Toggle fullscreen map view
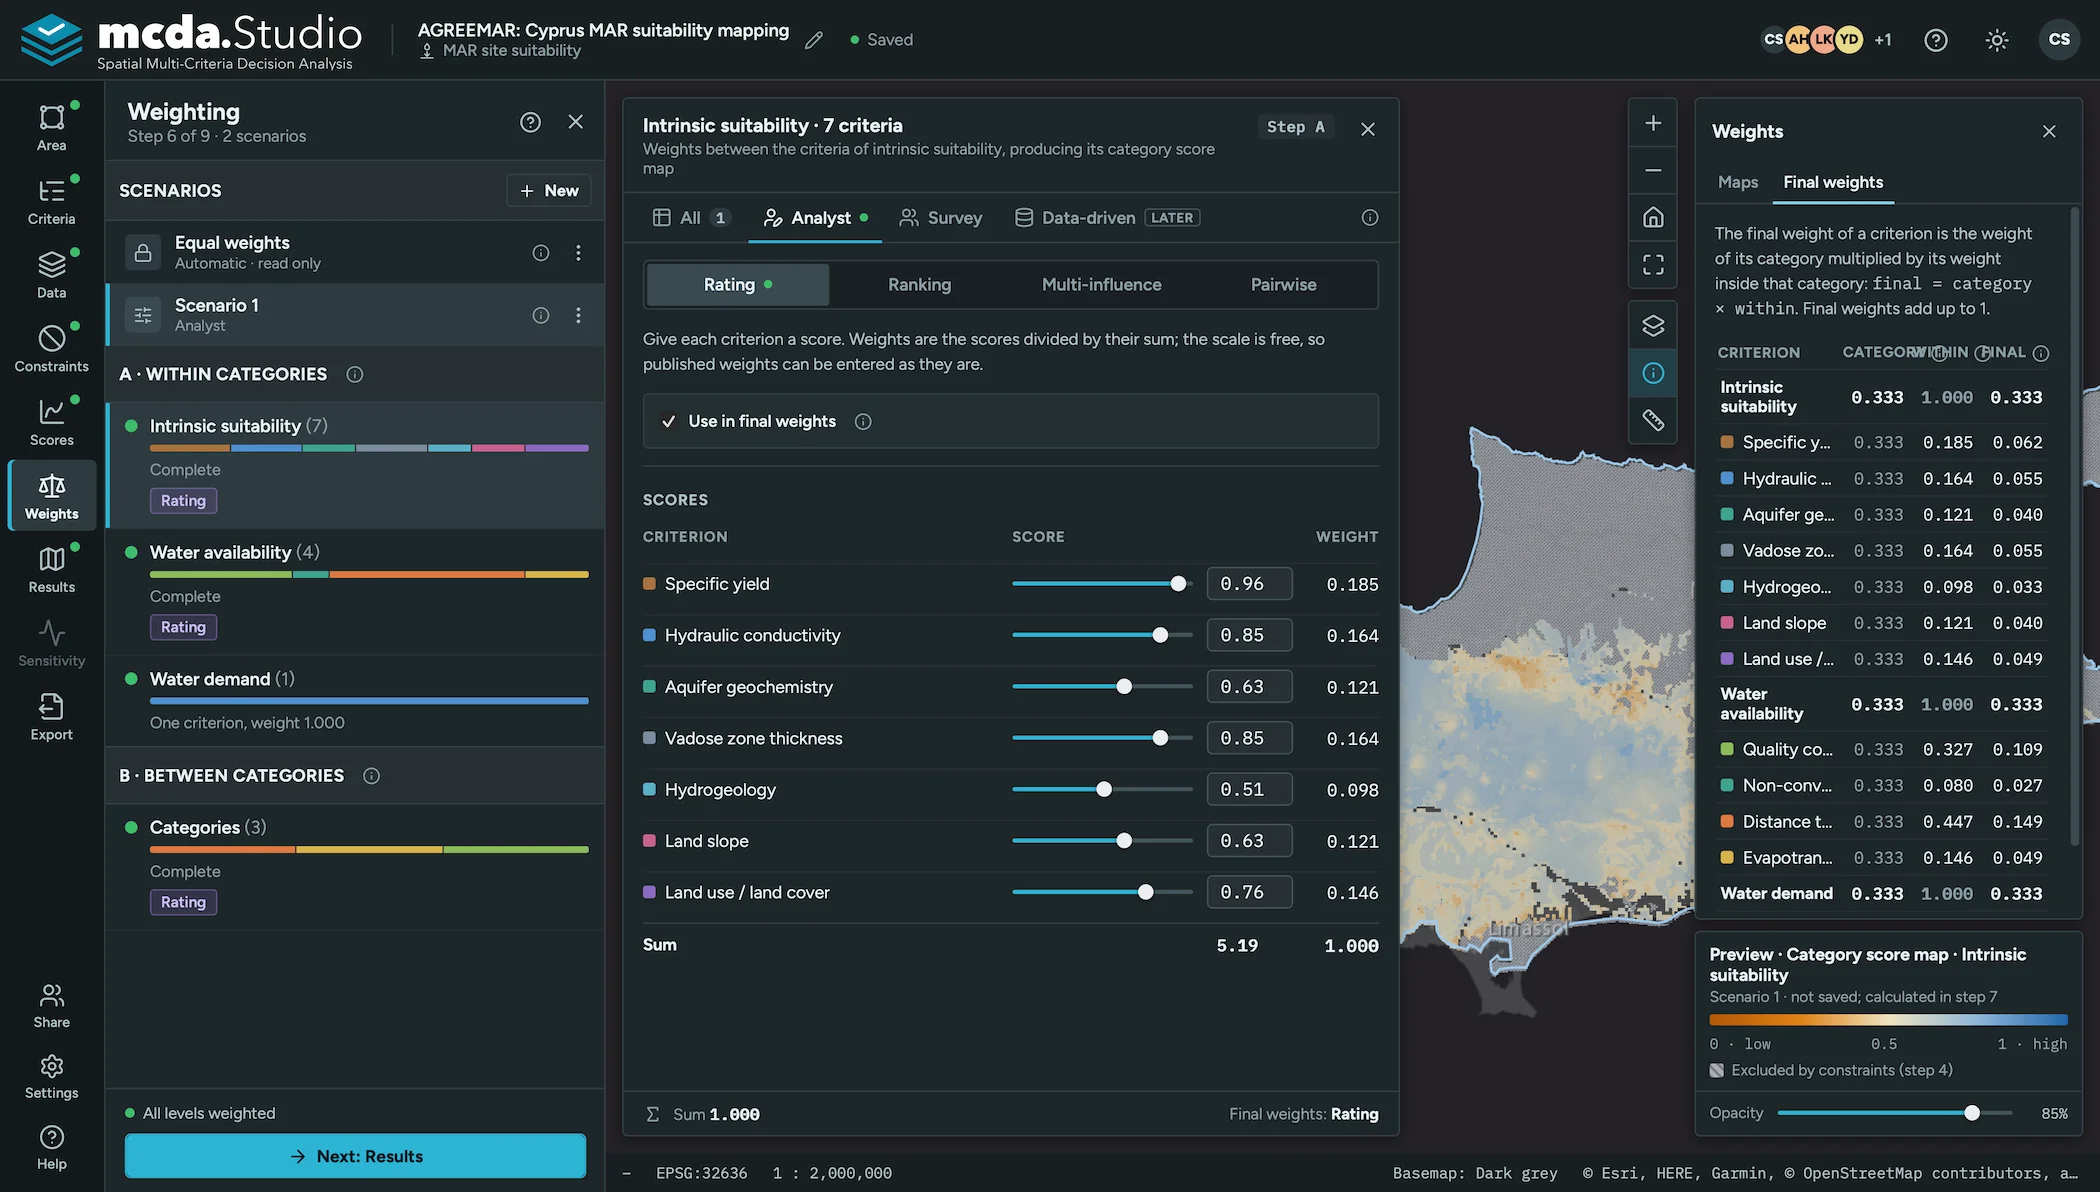This screenshot has height=1192, width=2100. [1653, 264]
